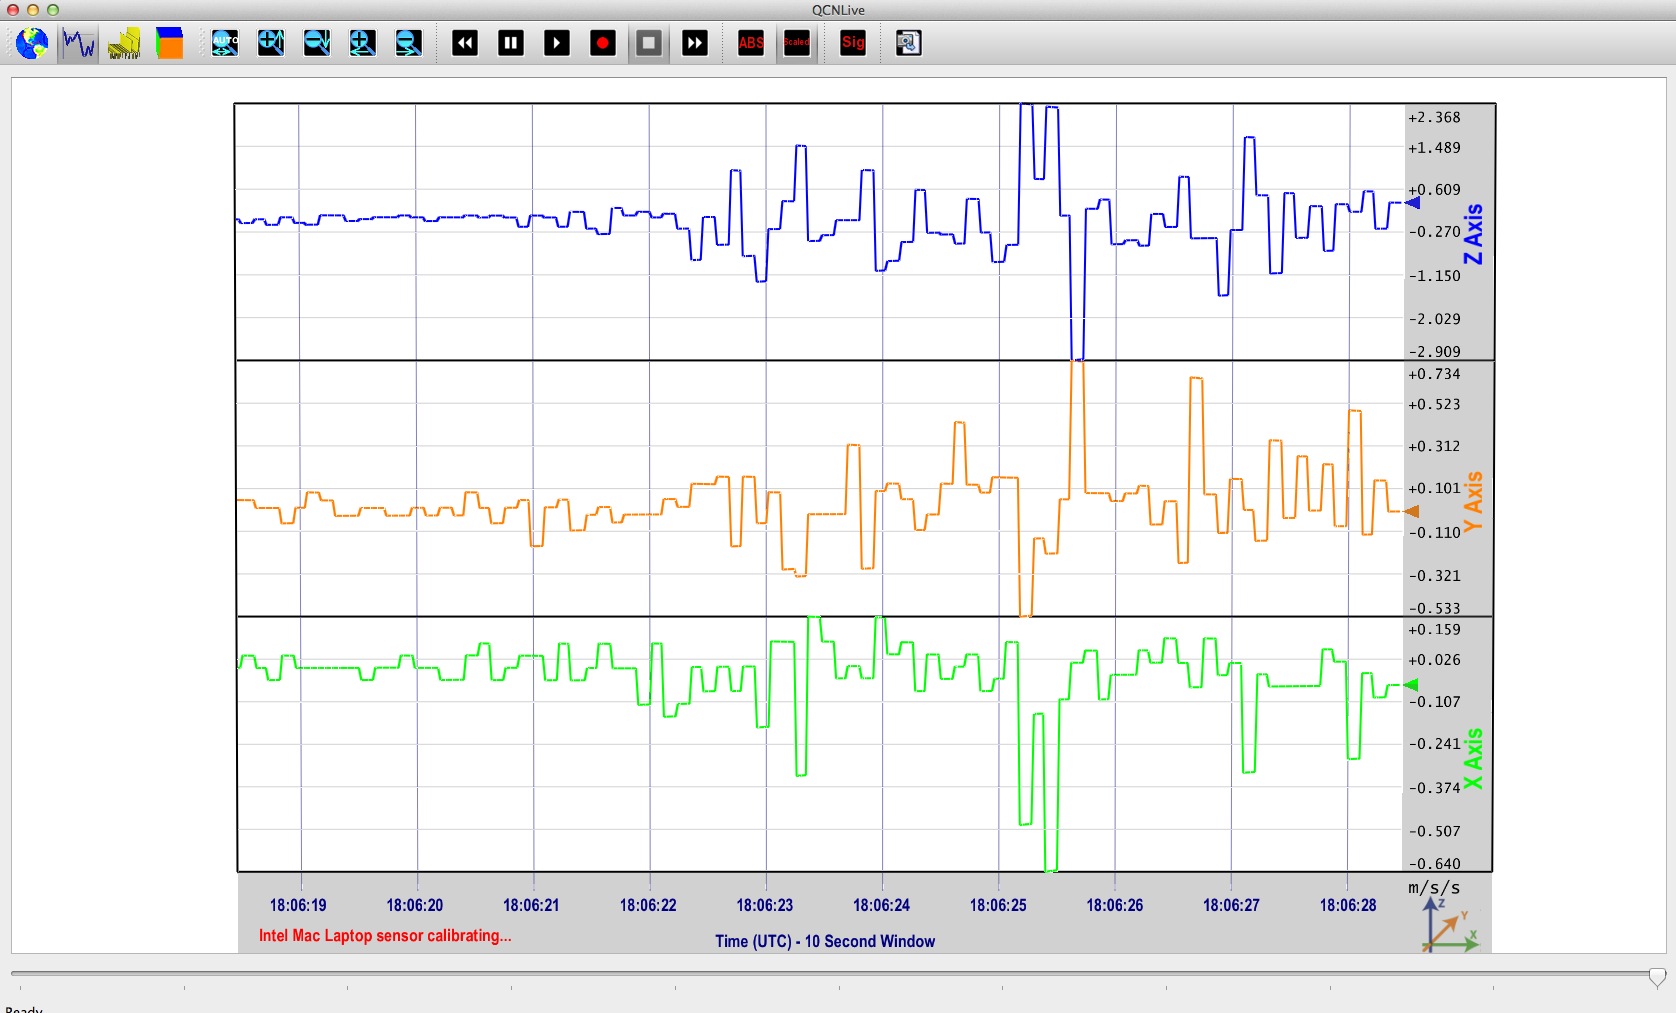Screen dimensions: 1676x1013
Task: Click the time slider handle at right
Action: coord(1657,977)
